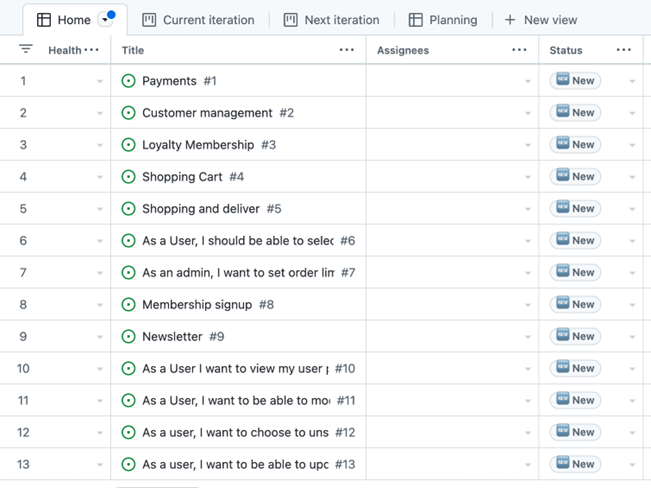Open issue 'As a User, I should be able to selec'
This screenshot has height=488, width=651.
[238, 240]
